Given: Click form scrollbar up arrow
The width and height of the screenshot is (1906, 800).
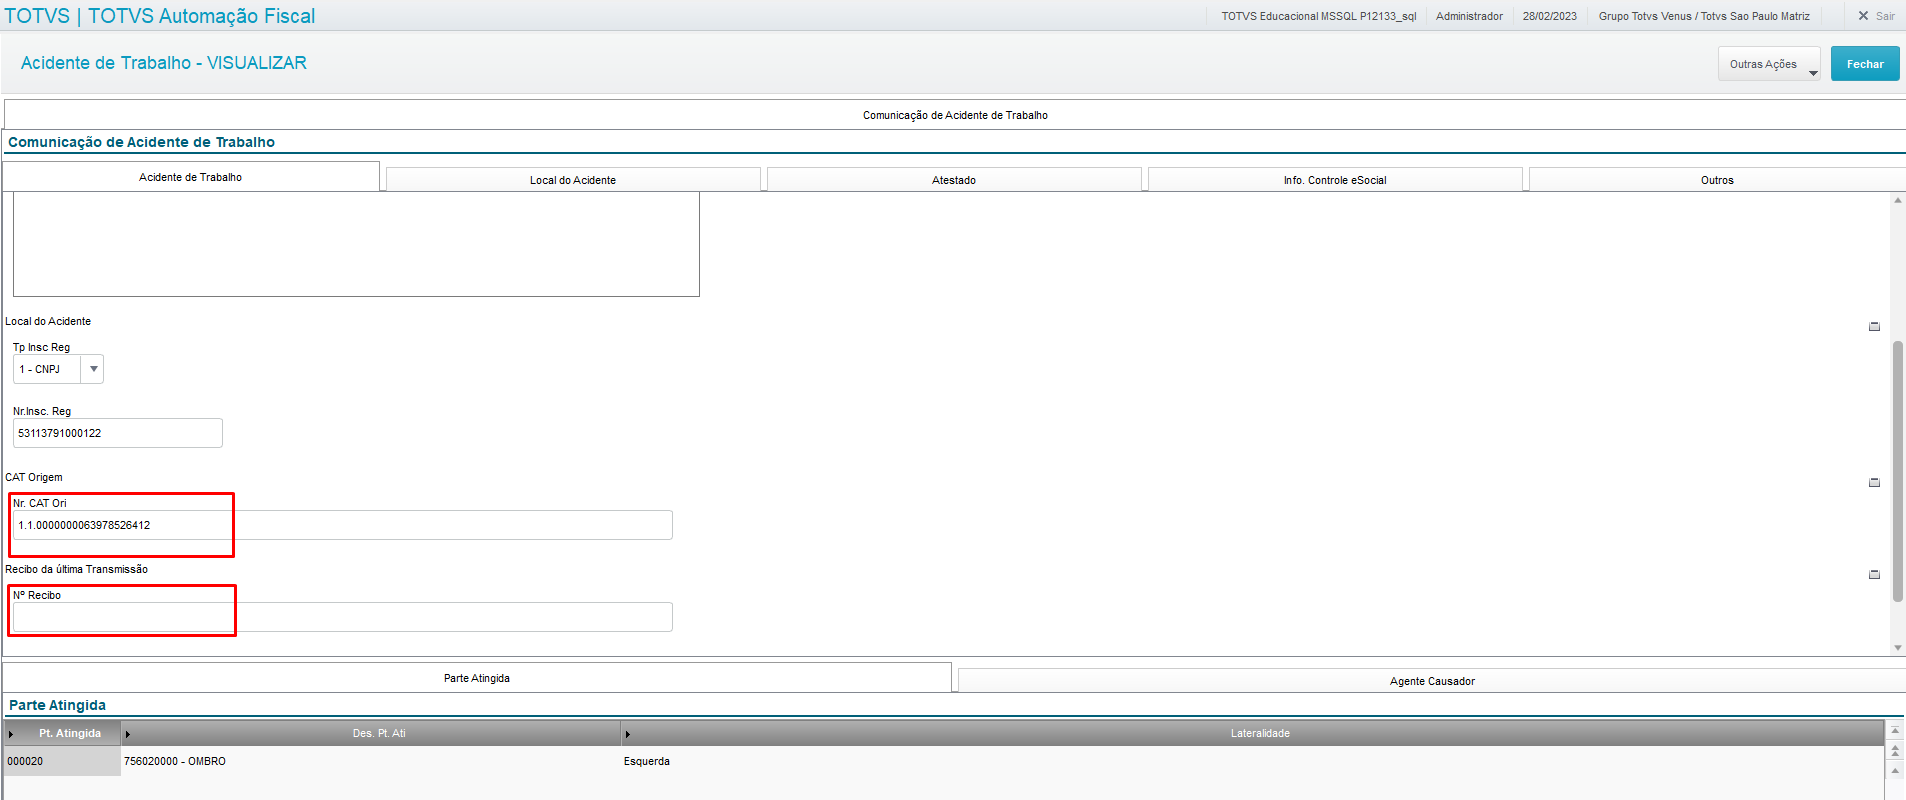Looking at the screenshot, I should coord(1897,201).
